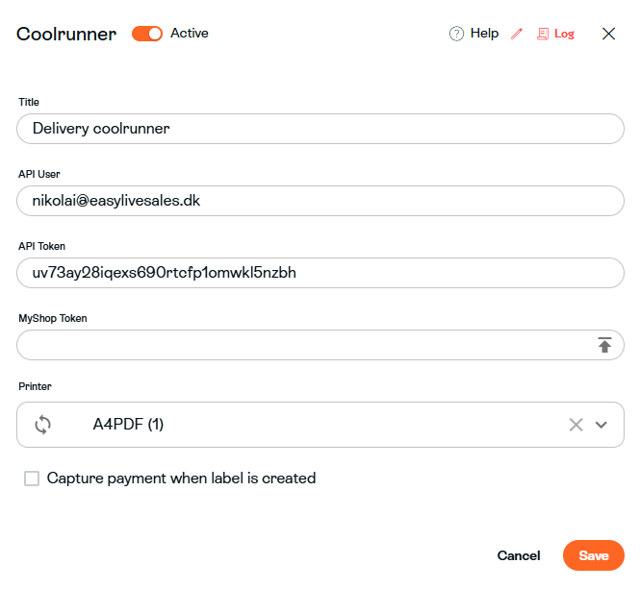The height and width of the screenshot is (589, 640).
Task: Open the Log link text
Action: (564, 34)
